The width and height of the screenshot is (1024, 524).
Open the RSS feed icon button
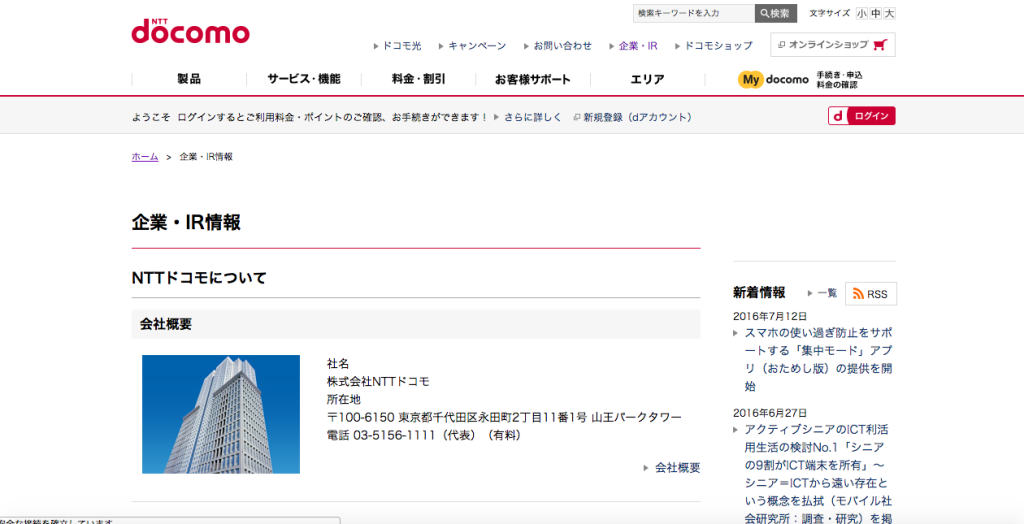[x=870, y=294]
